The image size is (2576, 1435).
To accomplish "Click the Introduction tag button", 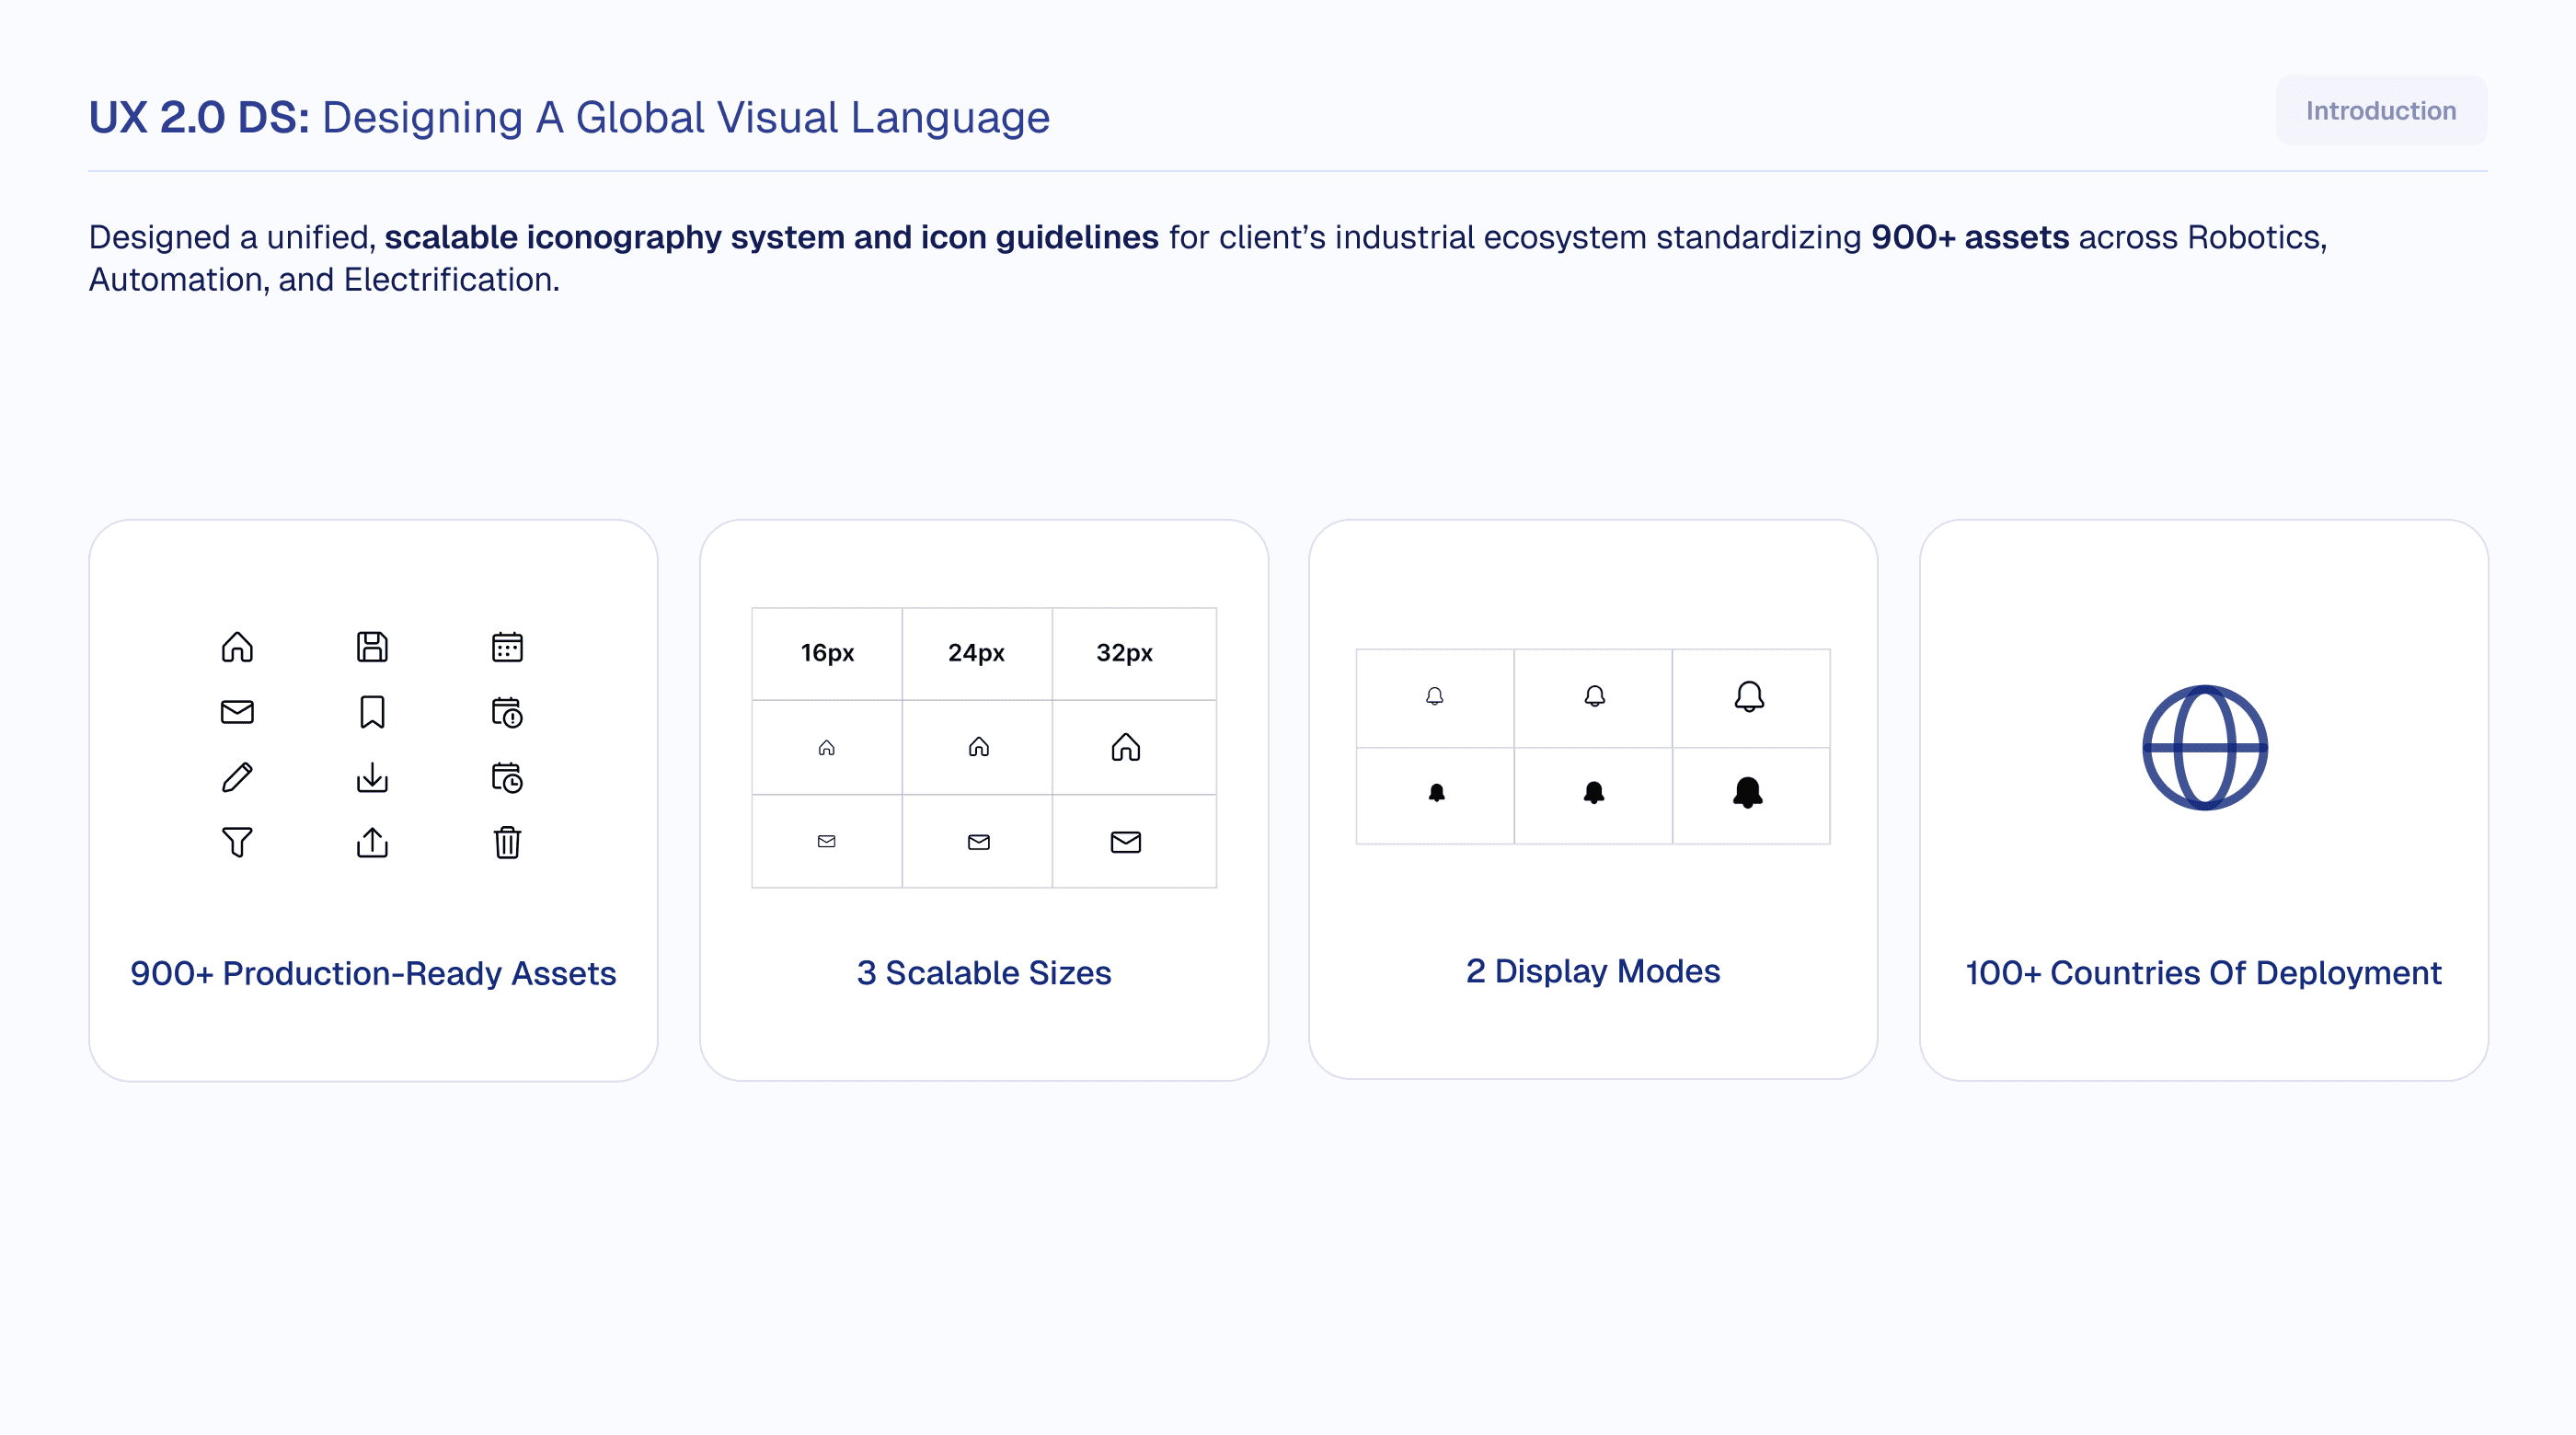I will coord(2380,111).
